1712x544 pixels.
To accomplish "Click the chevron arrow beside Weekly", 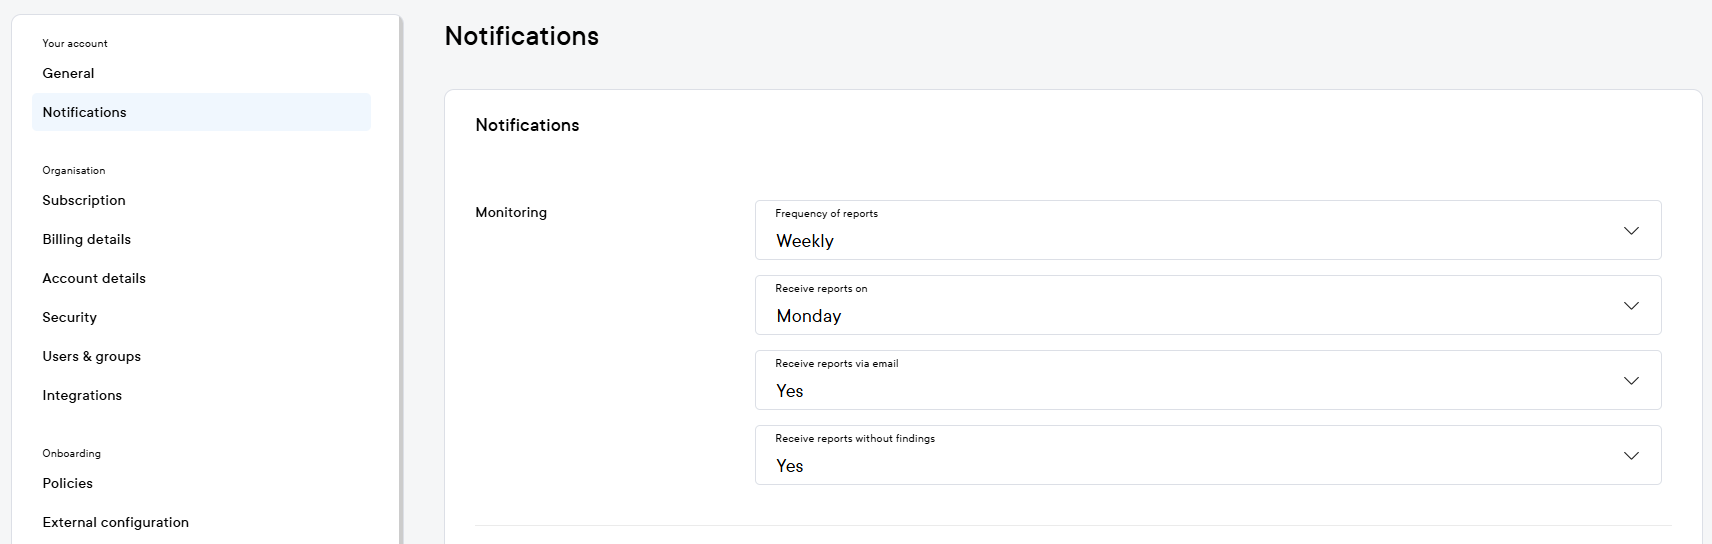I will tap(1631, 231).
